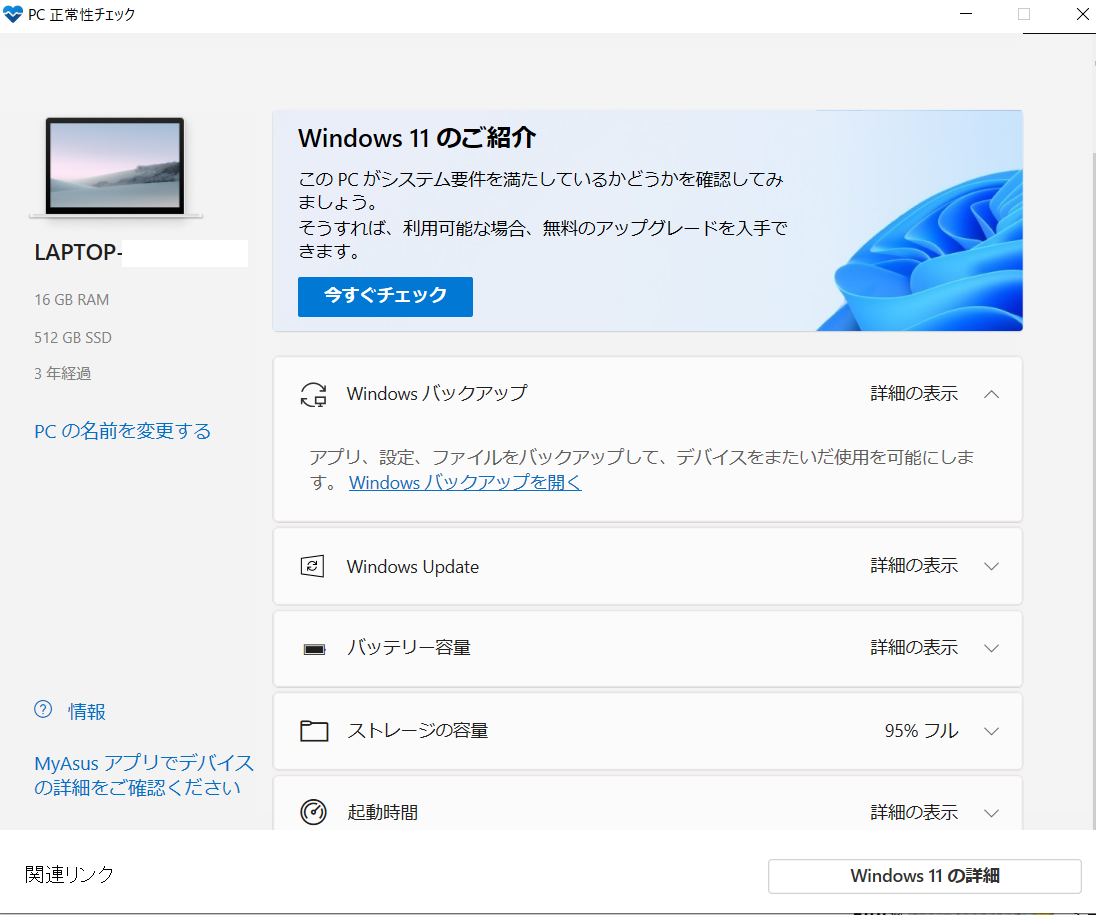
Task: Open the MyAsus アプリ device details link
Action: click(x=144, y=775)
